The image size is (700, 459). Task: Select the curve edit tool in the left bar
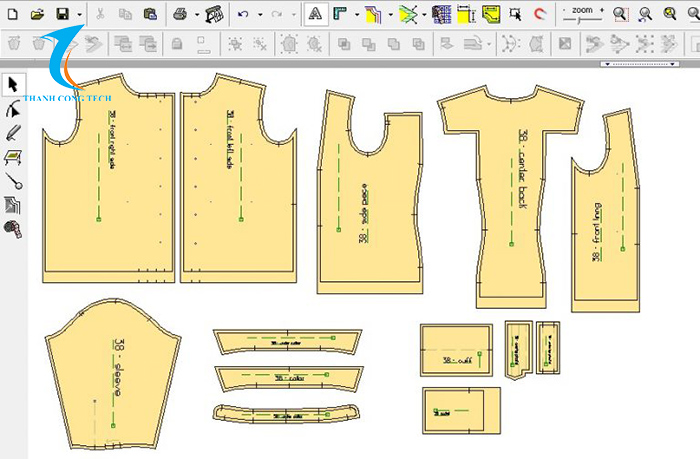click(13, 109)
